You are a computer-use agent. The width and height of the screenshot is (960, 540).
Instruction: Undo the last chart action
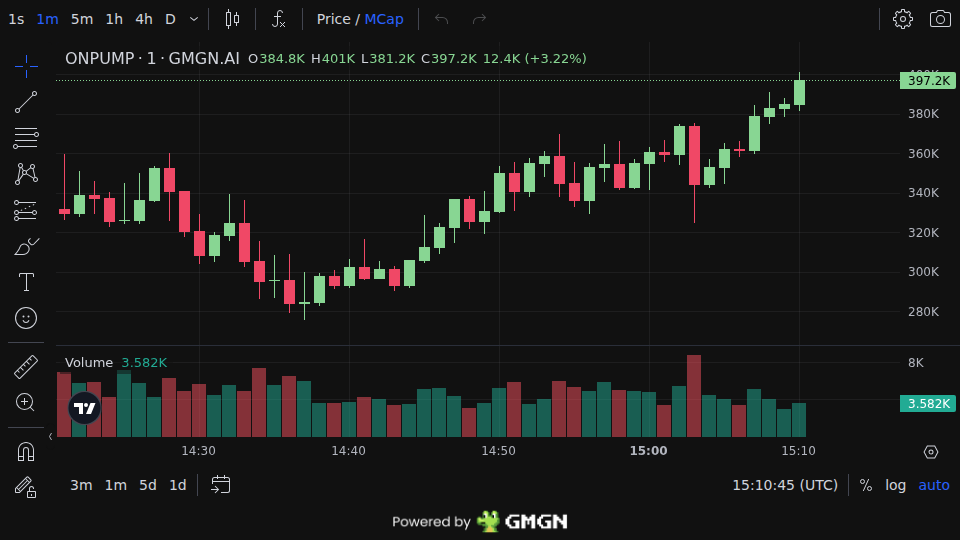[441, 19]
